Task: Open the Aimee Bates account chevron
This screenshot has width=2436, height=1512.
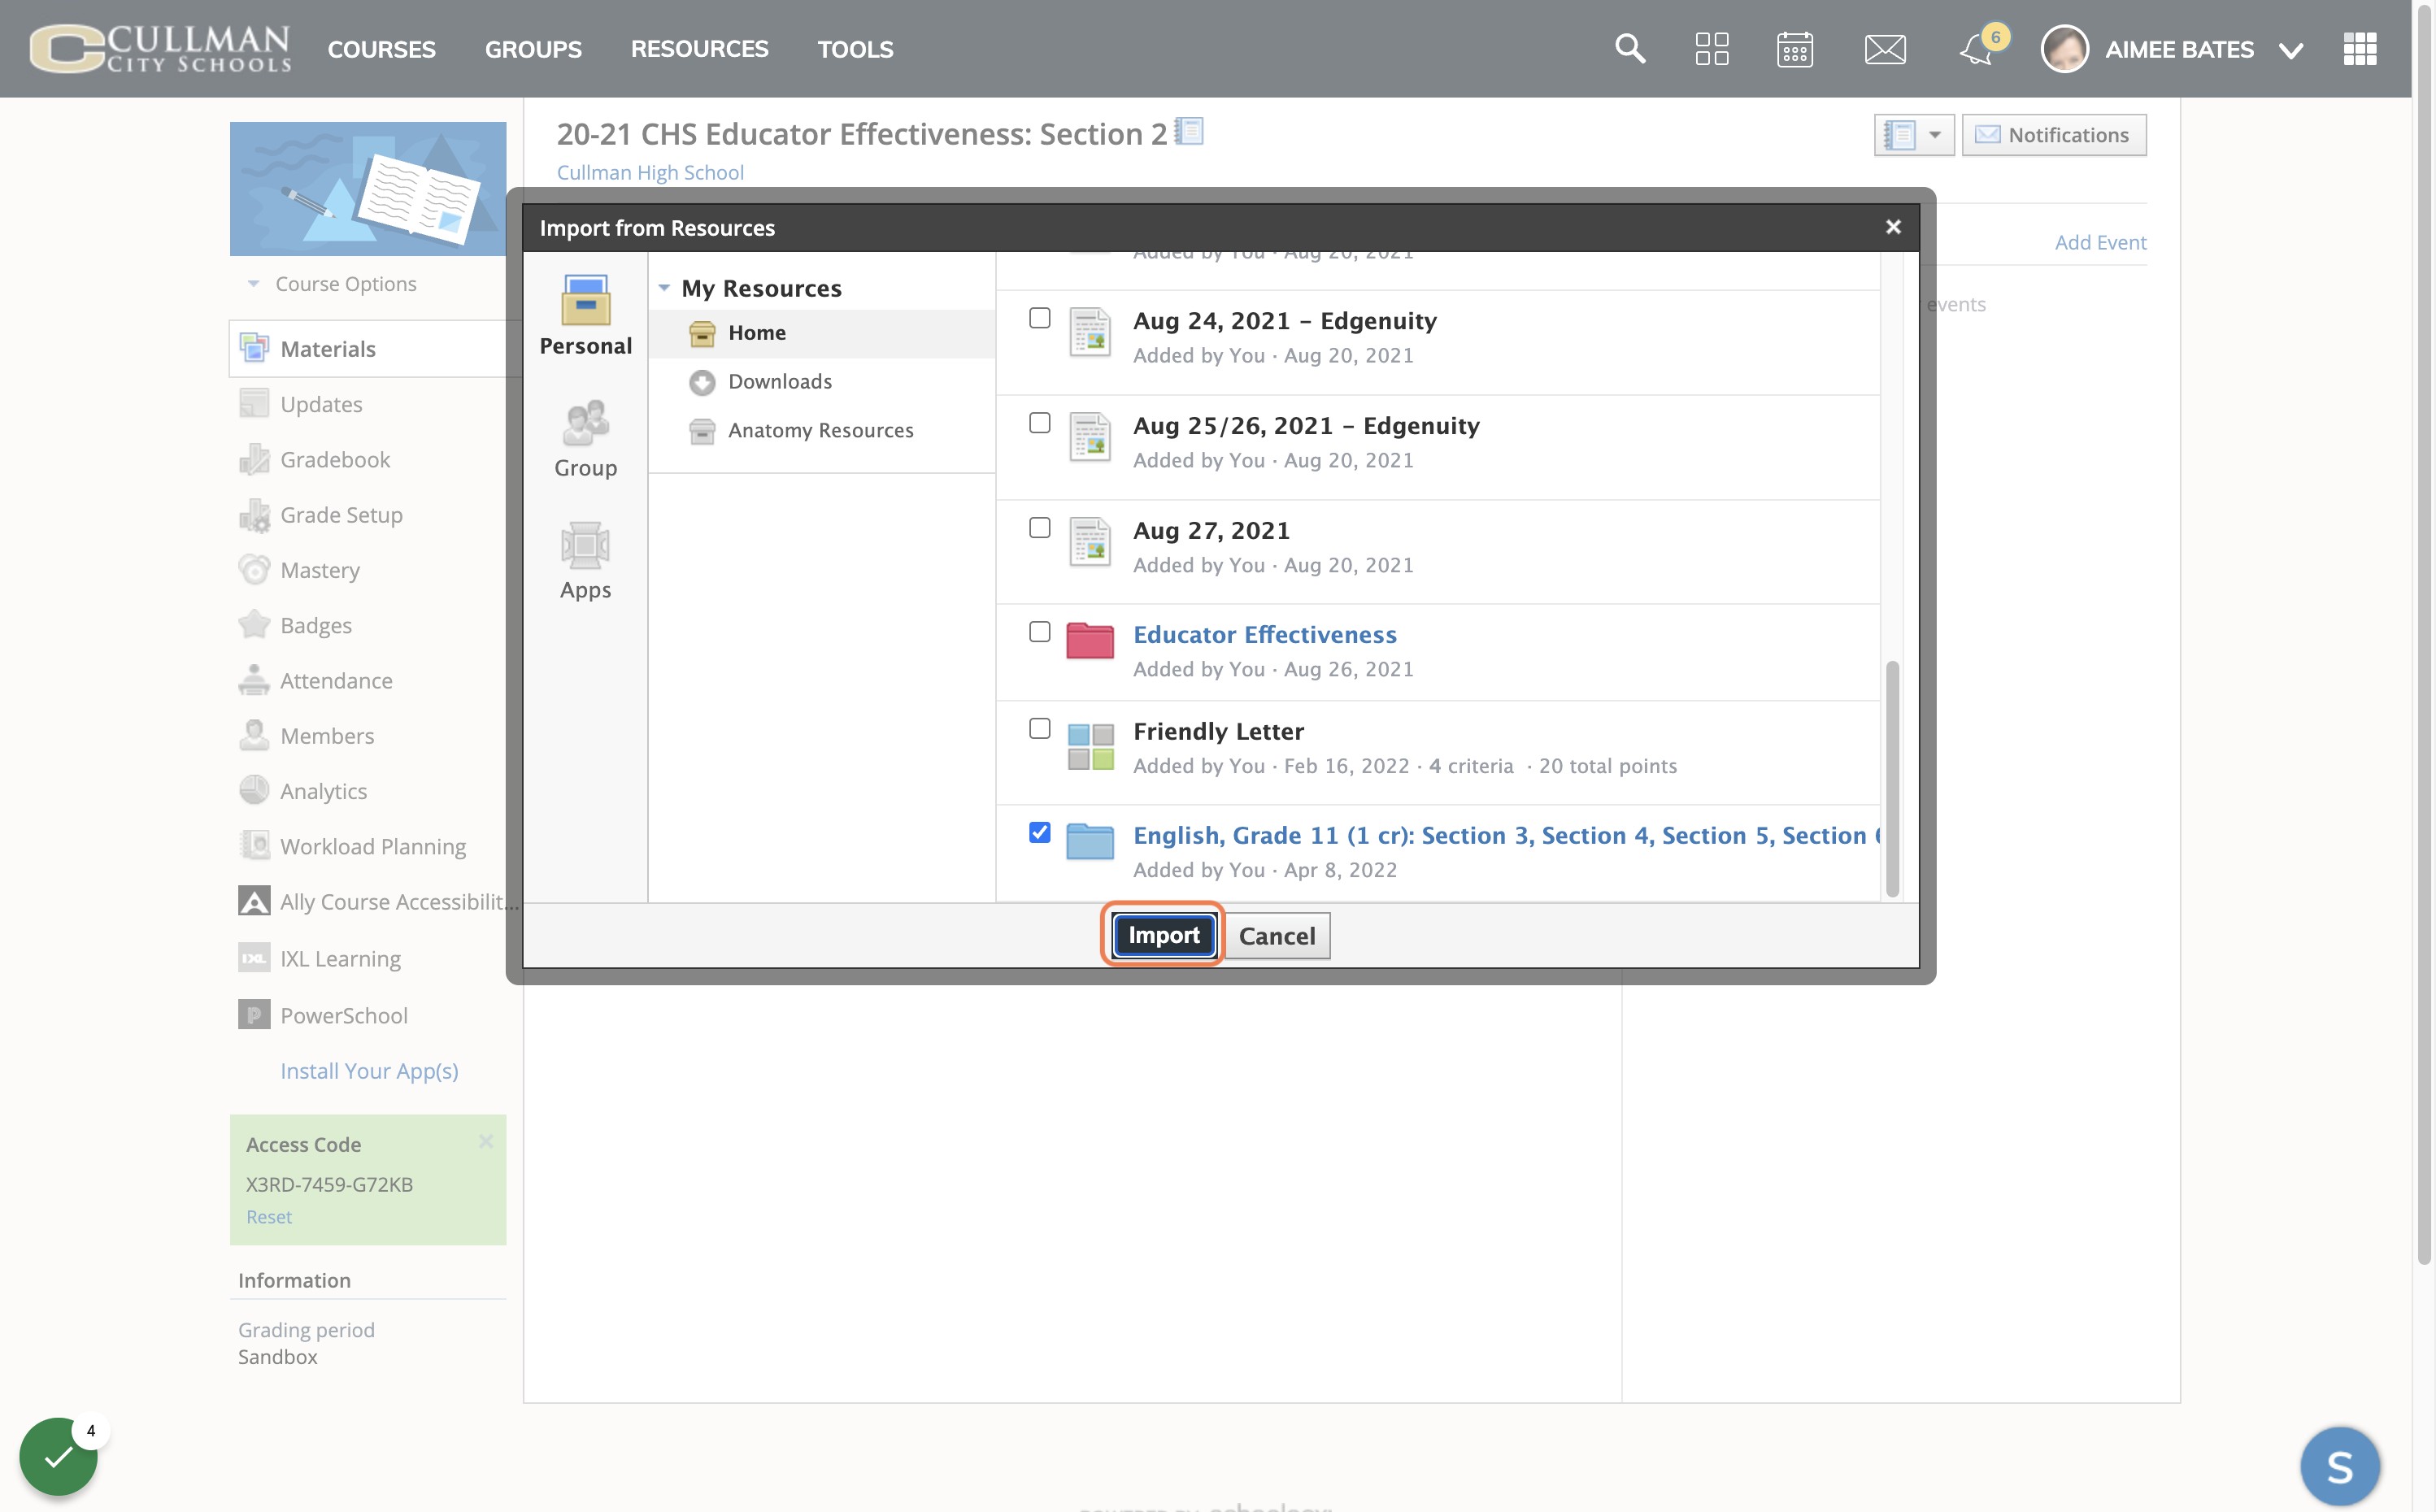Action: tap(2290, 50)
